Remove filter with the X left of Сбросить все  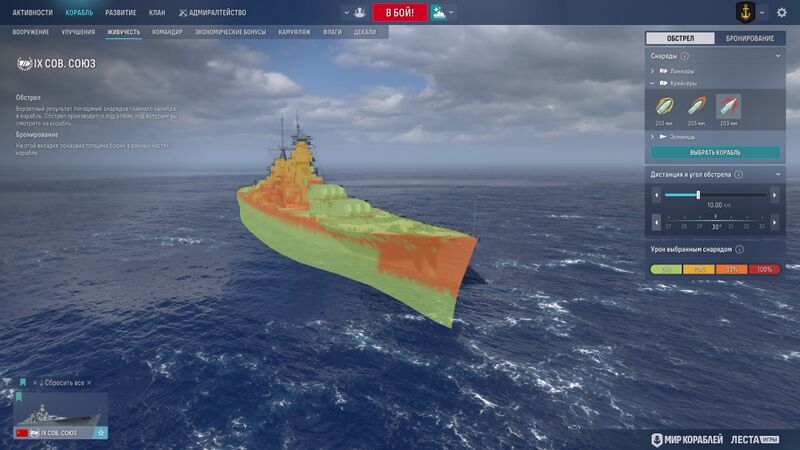(x=35, y=383)
